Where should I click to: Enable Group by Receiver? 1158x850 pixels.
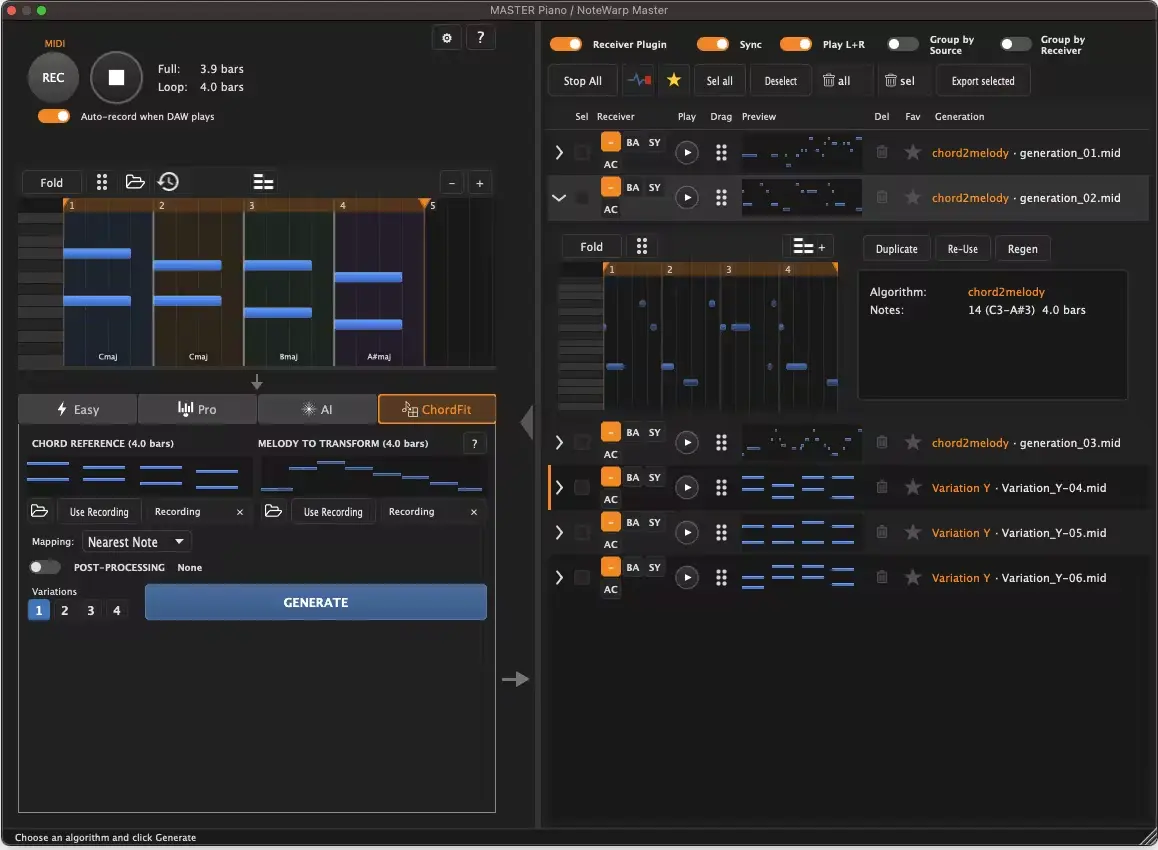tap(1015, 44)
